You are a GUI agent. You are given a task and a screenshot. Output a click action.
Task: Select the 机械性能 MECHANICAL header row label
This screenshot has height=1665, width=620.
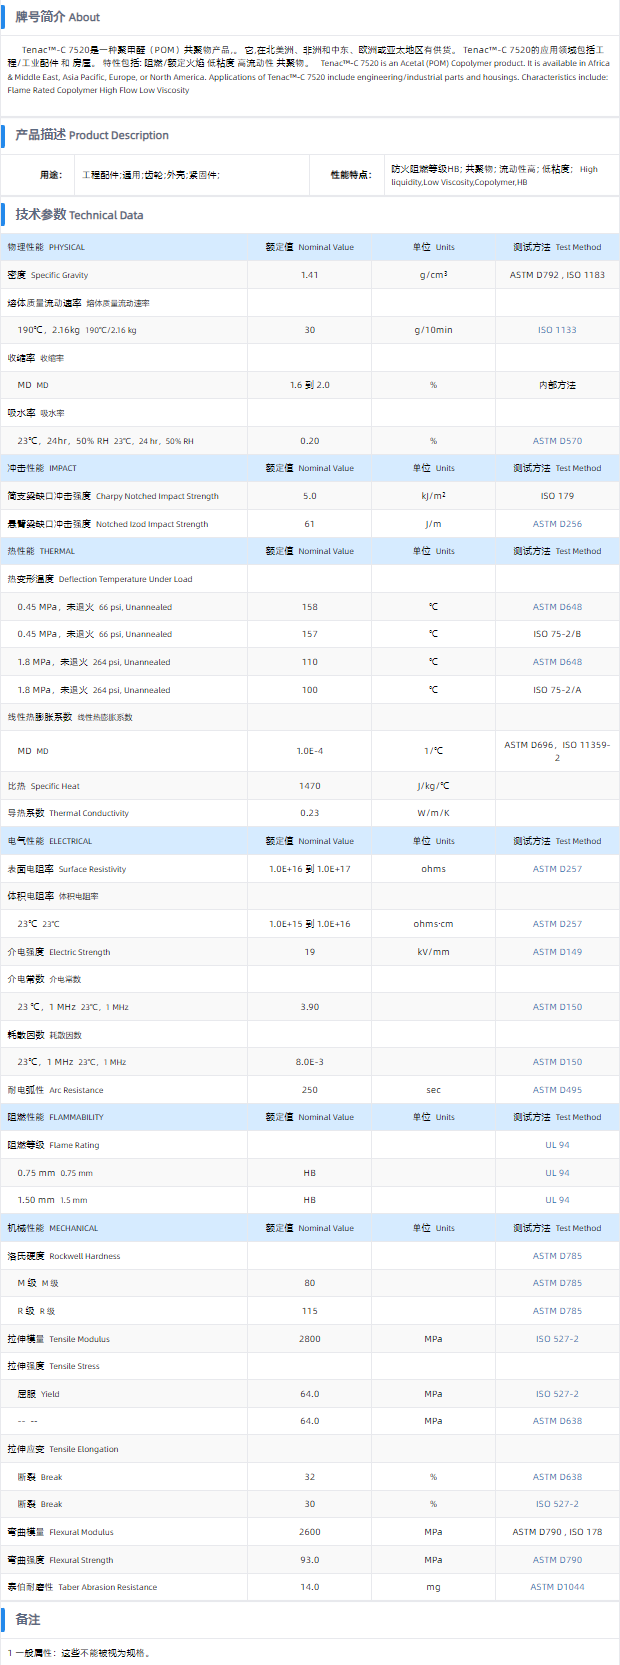(x=53, y=1228)
